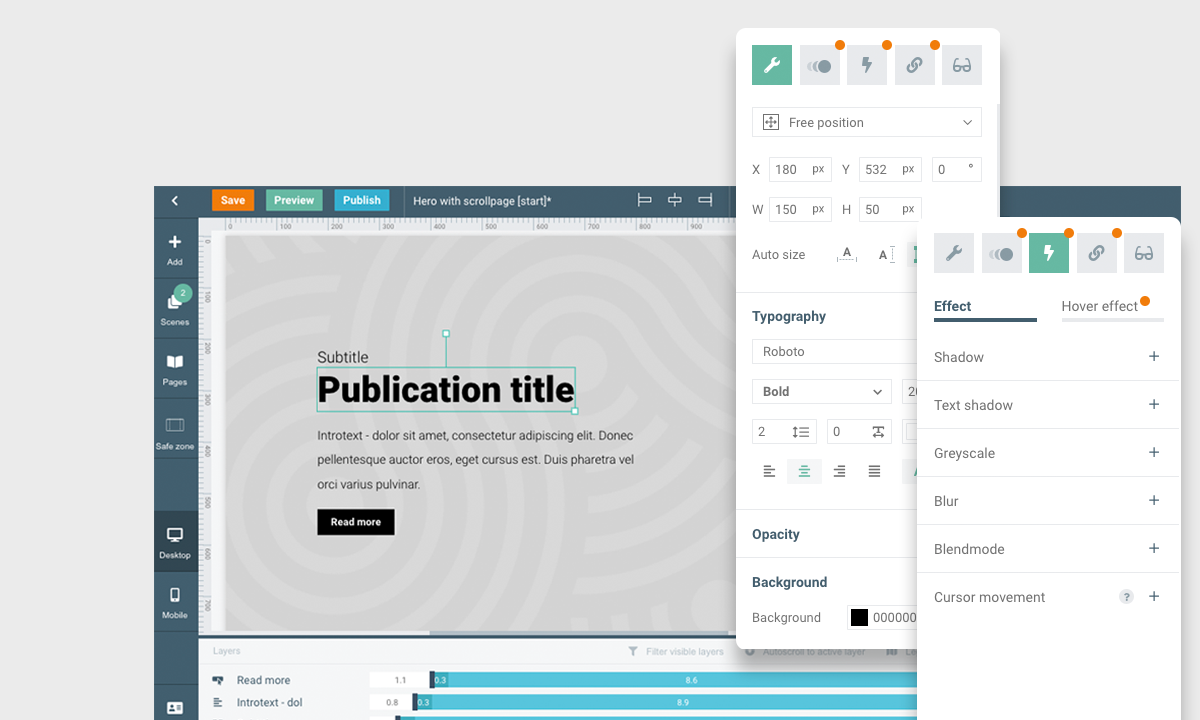The image size is (1200, 720).
Task: Select the glasses tab in Effect panel
Action: click(1144, 253)
